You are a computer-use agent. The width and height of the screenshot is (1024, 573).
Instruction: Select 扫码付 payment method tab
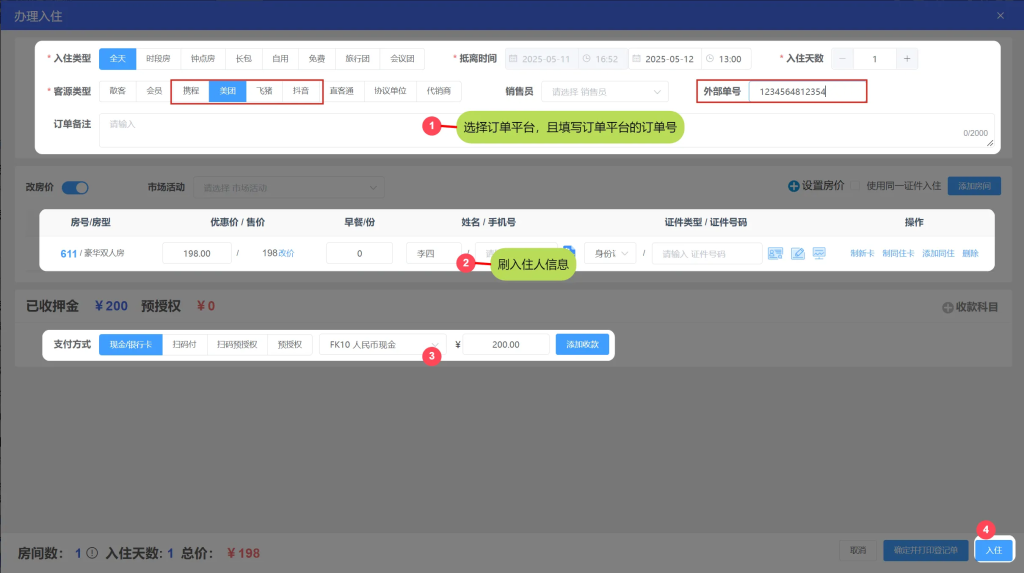tap(183, 344)
